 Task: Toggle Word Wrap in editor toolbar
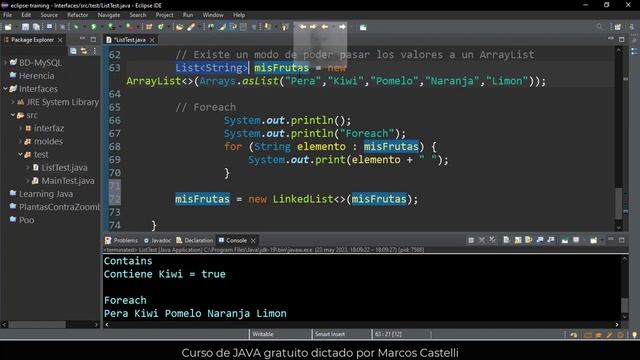tap(233, 27)
